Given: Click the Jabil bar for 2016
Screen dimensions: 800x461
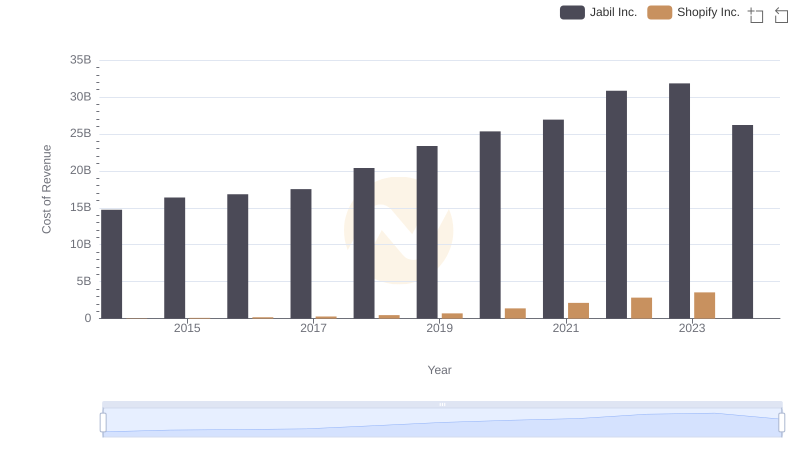Looking at the screenshot, I should 238,257.
